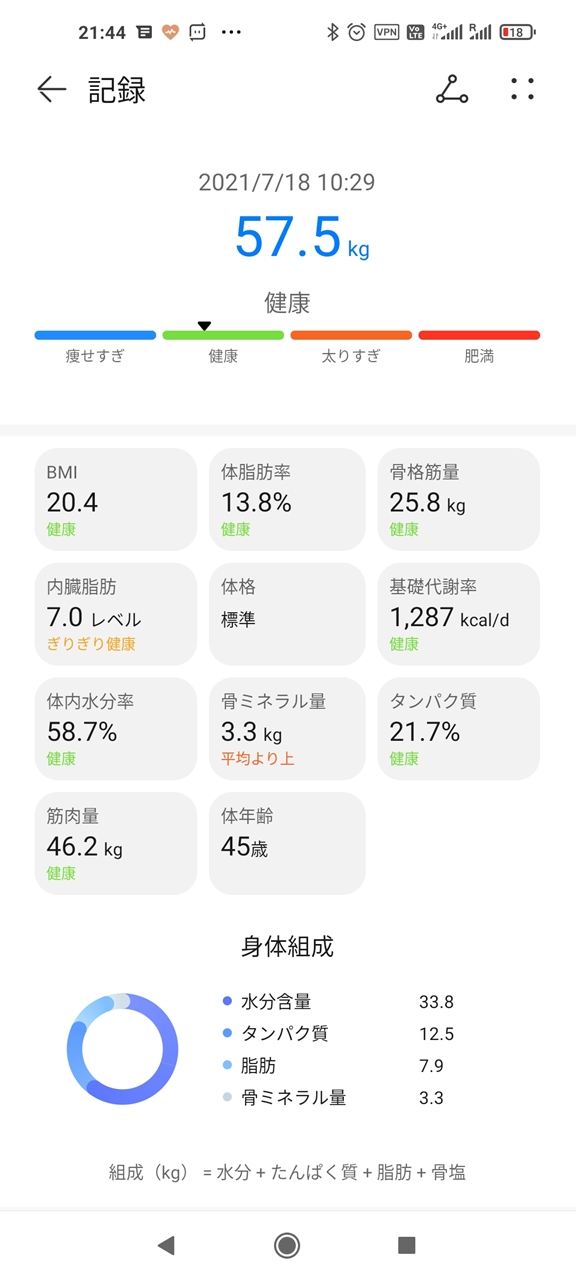
Task: Tap the 身体組成 donut chart
Action: [x=122, y=1049]
